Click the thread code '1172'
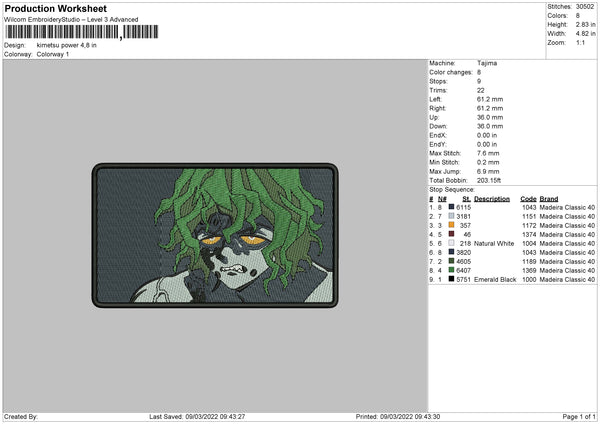Viewport: 600px width, 424px height. (x=529, y=225)
